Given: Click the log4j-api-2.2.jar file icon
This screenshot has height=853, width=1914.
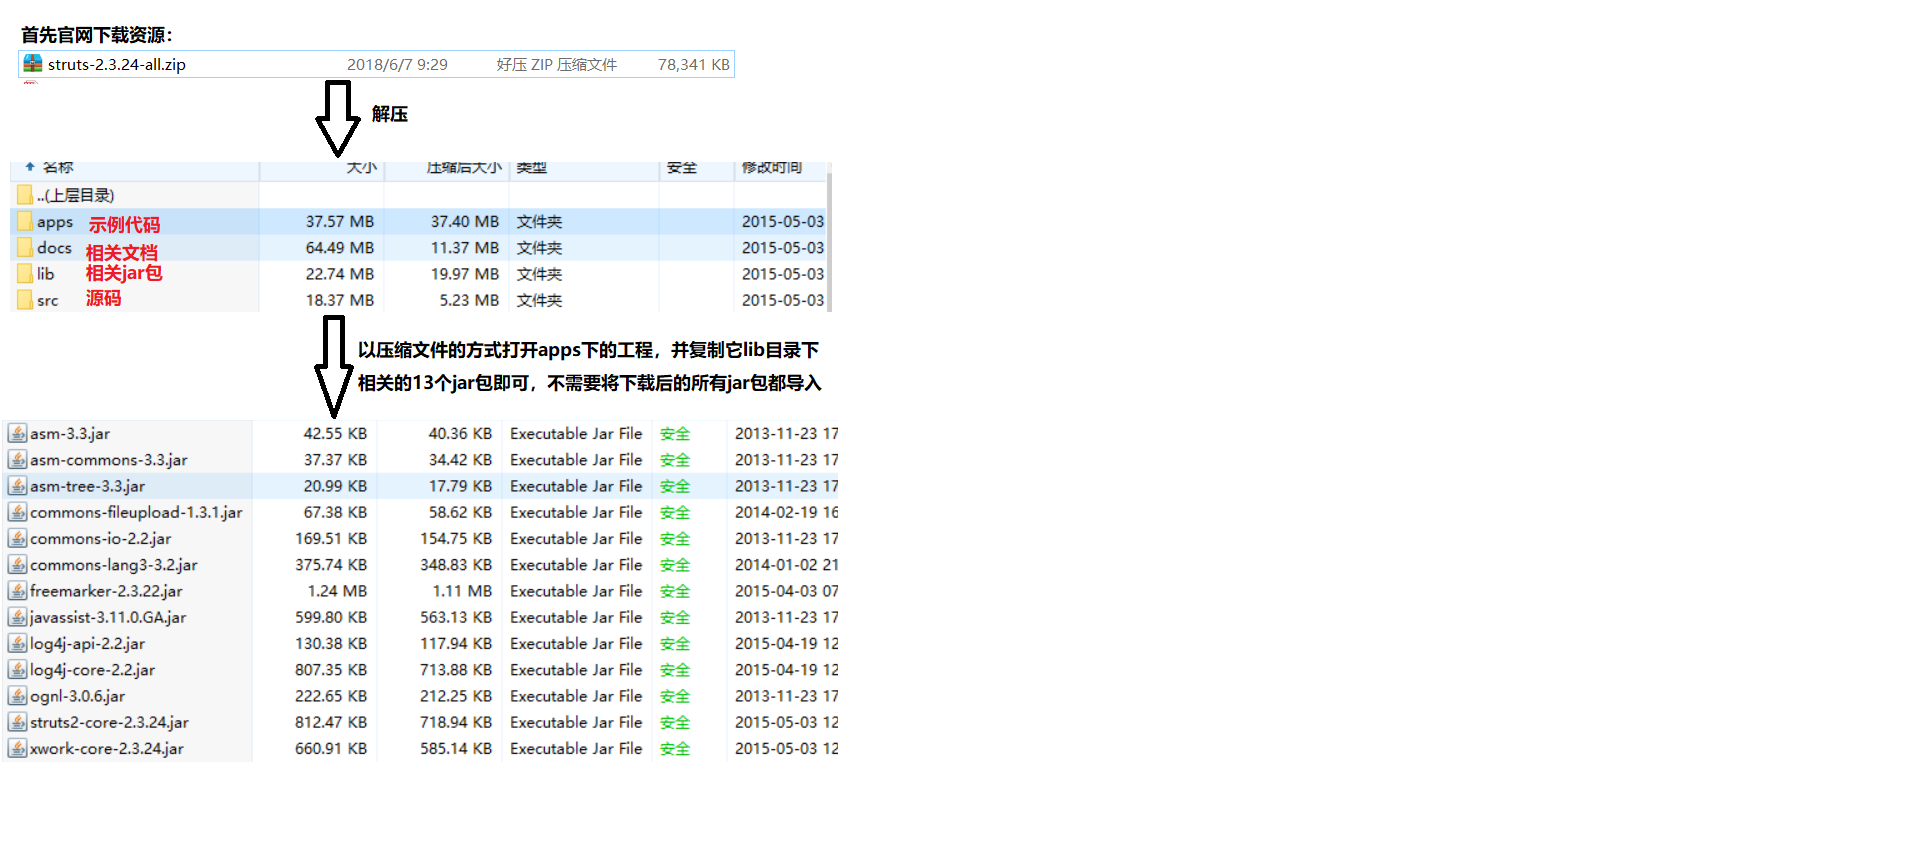Looking at the screenshot, I should [x=18, y=643].
